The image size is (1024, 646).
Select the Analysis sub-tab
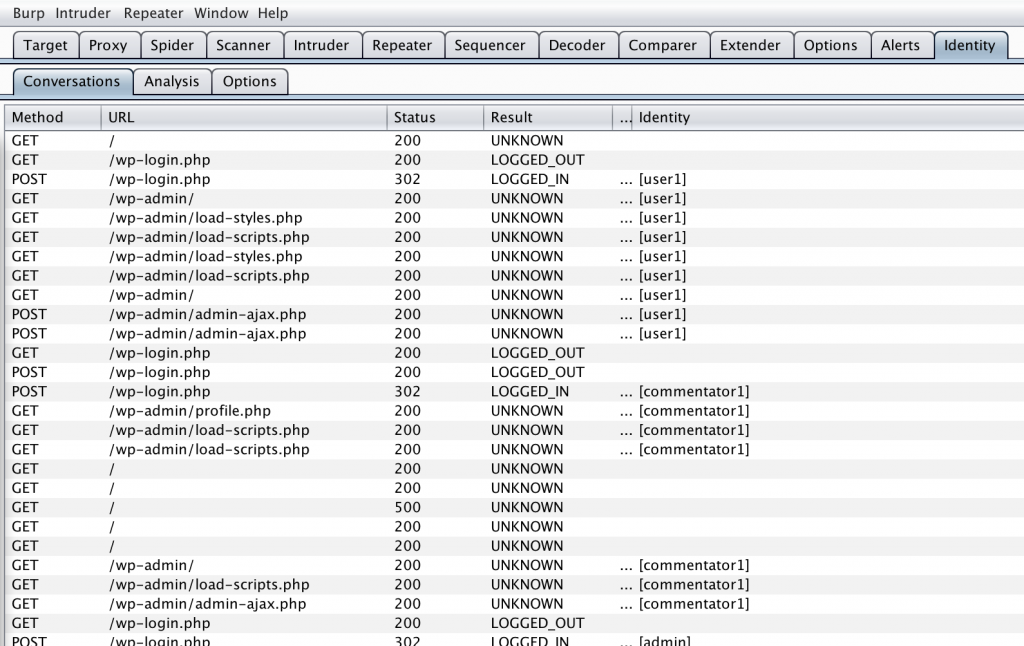tap(171, 81)
